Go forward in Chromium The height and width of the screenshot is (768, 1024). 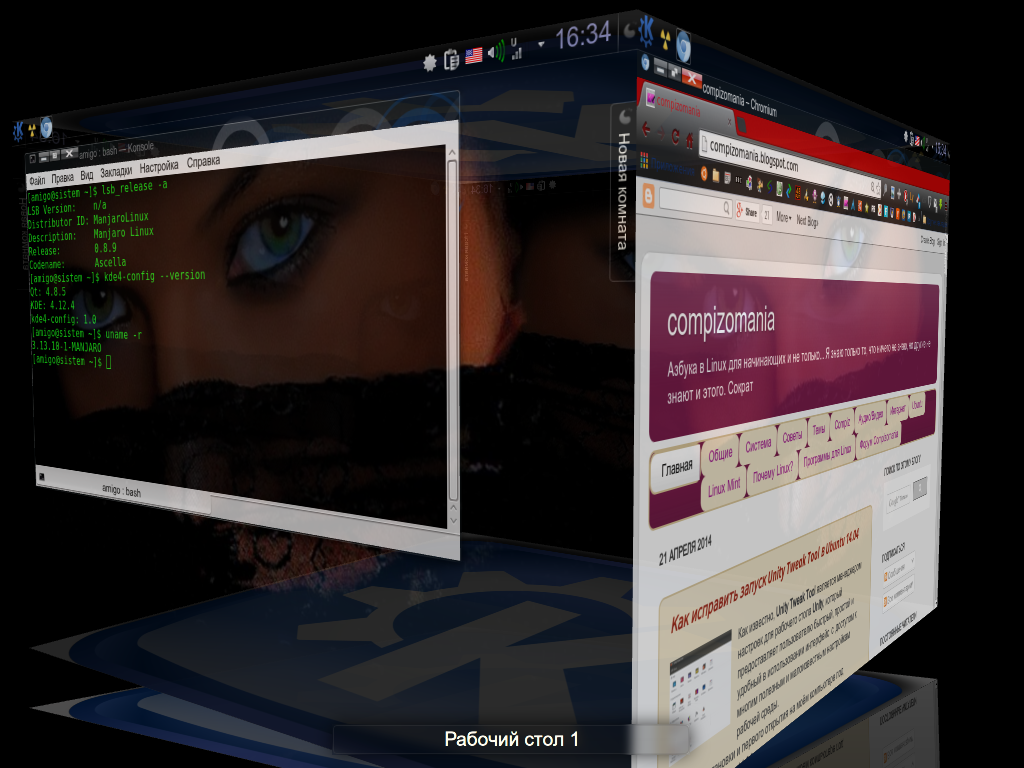point(660,134)
